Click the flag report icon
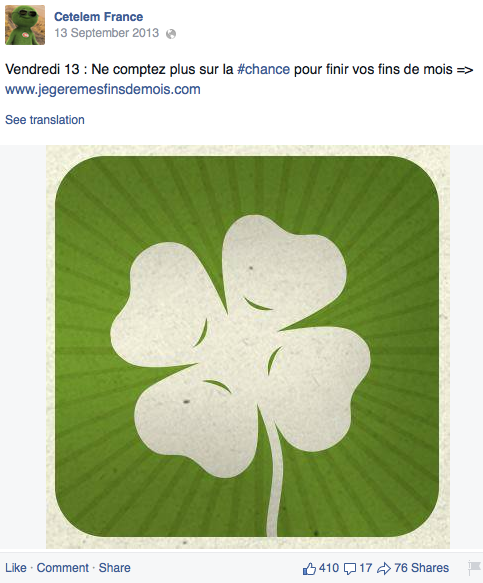The height and width of the screenshot is (583, 483). point(474,568)
